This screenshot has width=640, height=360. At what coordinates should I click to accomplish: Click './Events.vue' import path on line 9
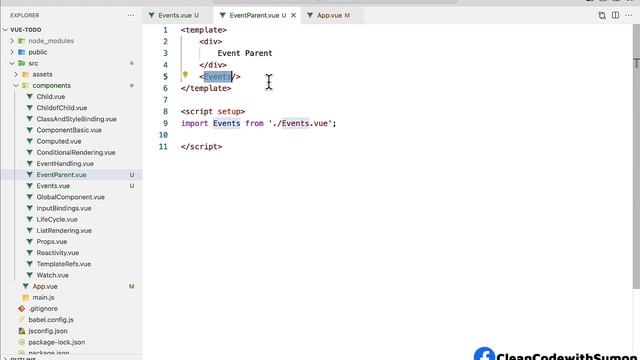300,123
